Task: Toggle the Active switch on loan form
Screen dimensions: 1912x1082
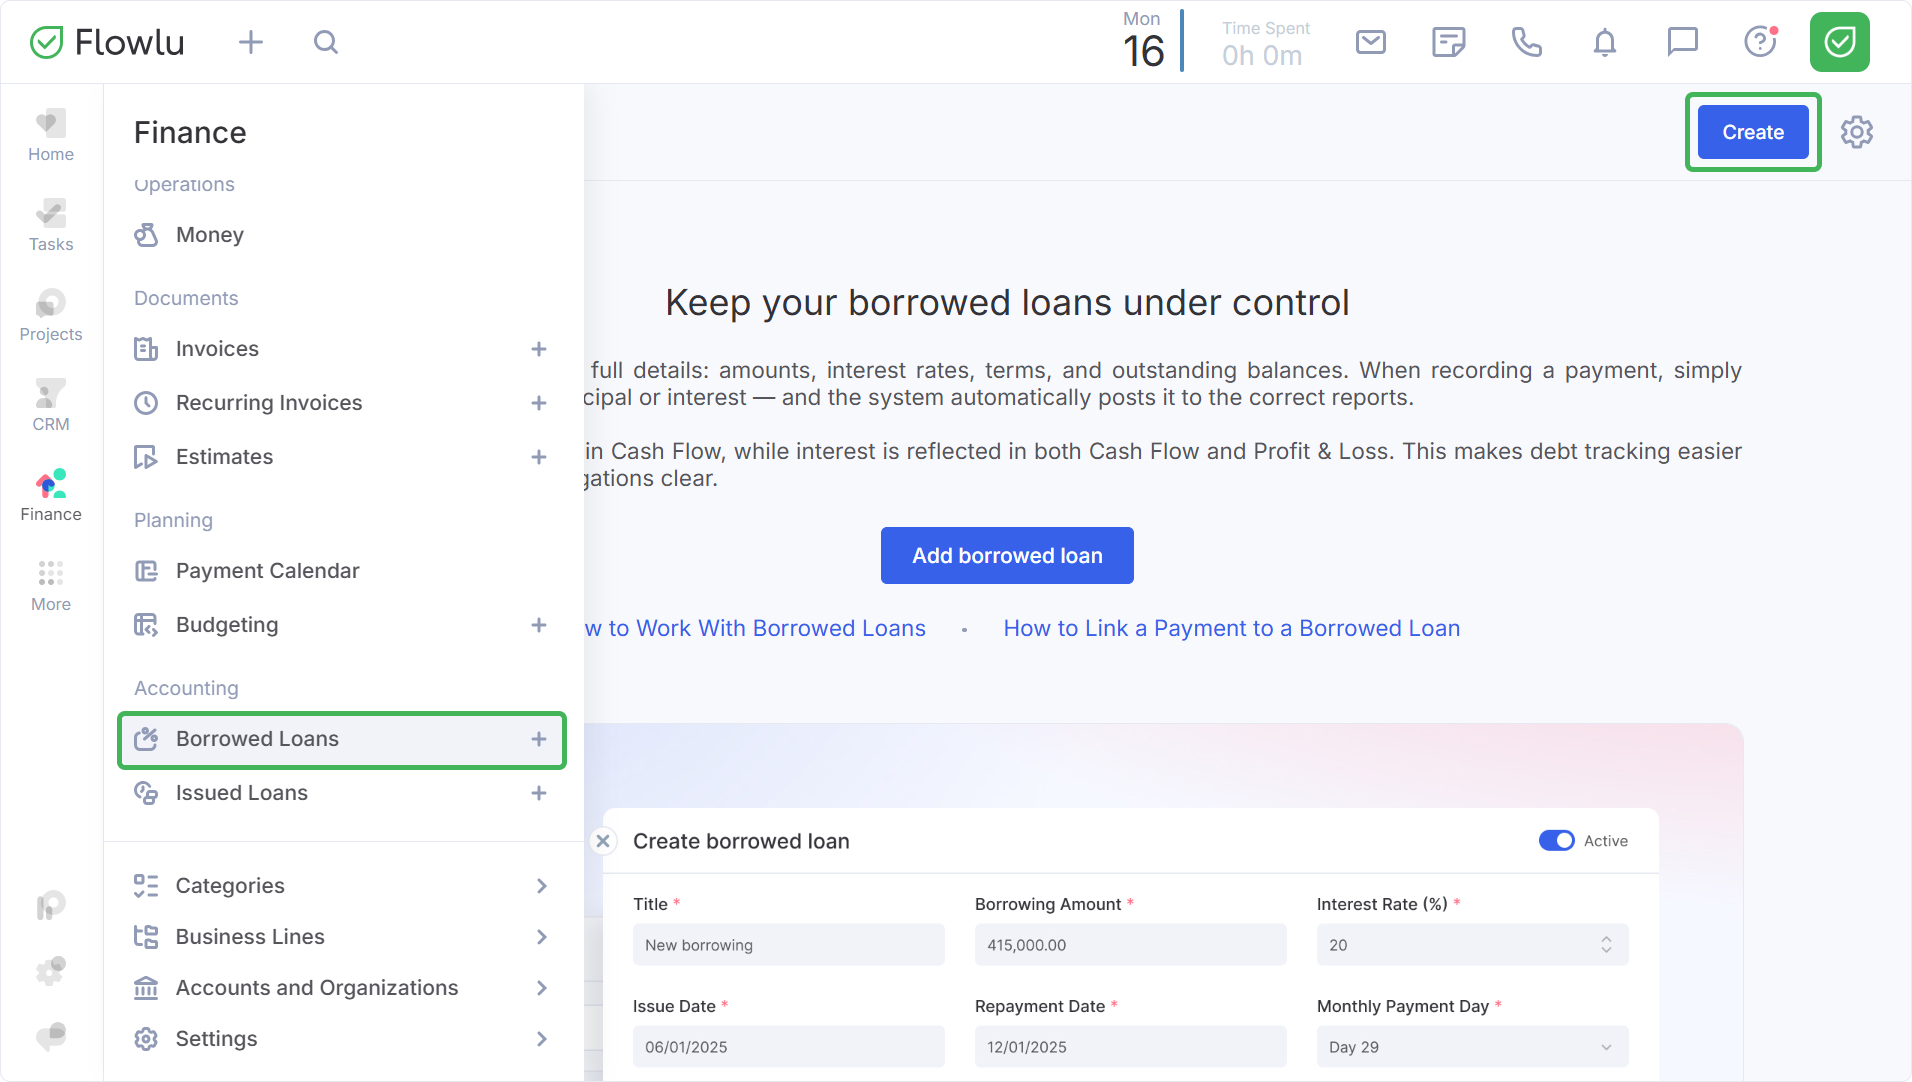Action: [1556, 841]
